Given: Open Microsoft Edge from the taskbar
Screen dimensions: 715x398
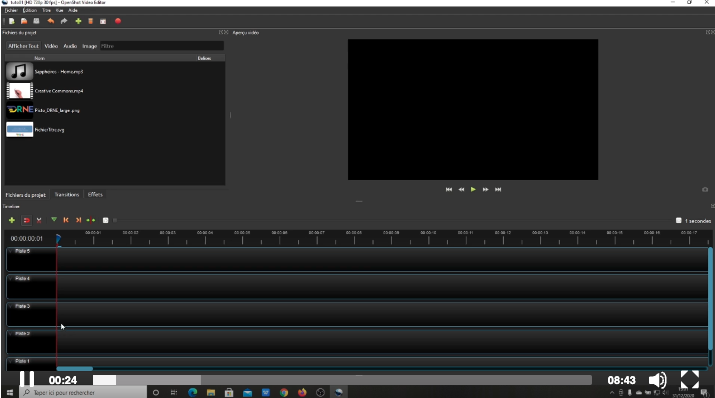Looking at the screenshot, I should pos(192,392).
